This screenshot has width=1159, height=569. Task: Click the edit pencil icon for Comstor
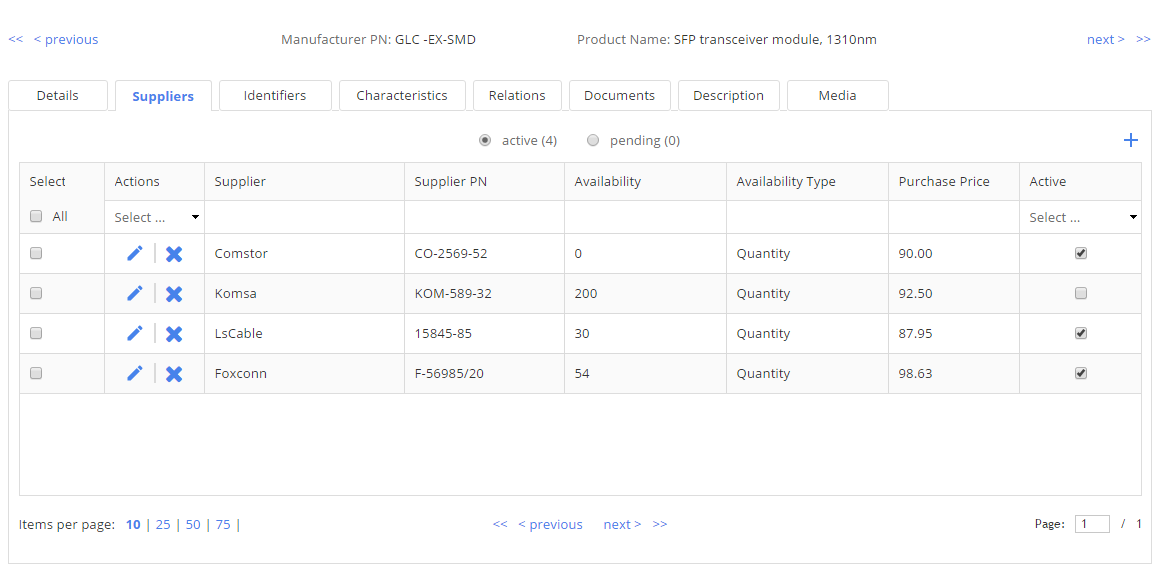click(135, 253)
